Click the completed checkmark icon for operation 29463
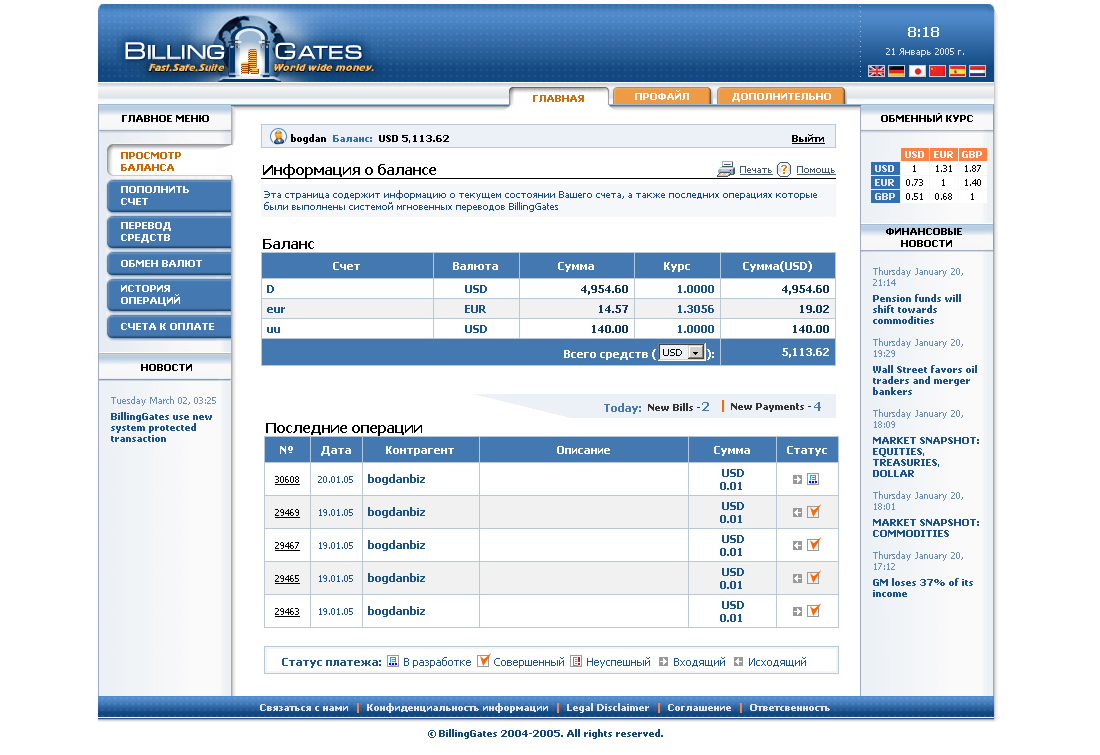 [813, 611]
